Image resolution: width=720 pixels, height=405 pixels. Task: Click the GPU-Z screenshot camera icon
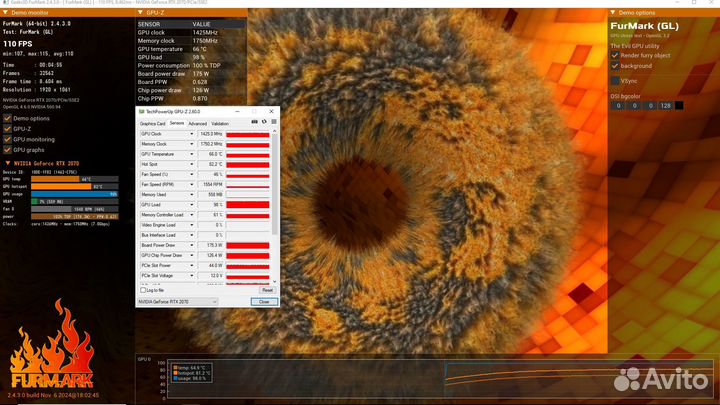click(254, 122)
